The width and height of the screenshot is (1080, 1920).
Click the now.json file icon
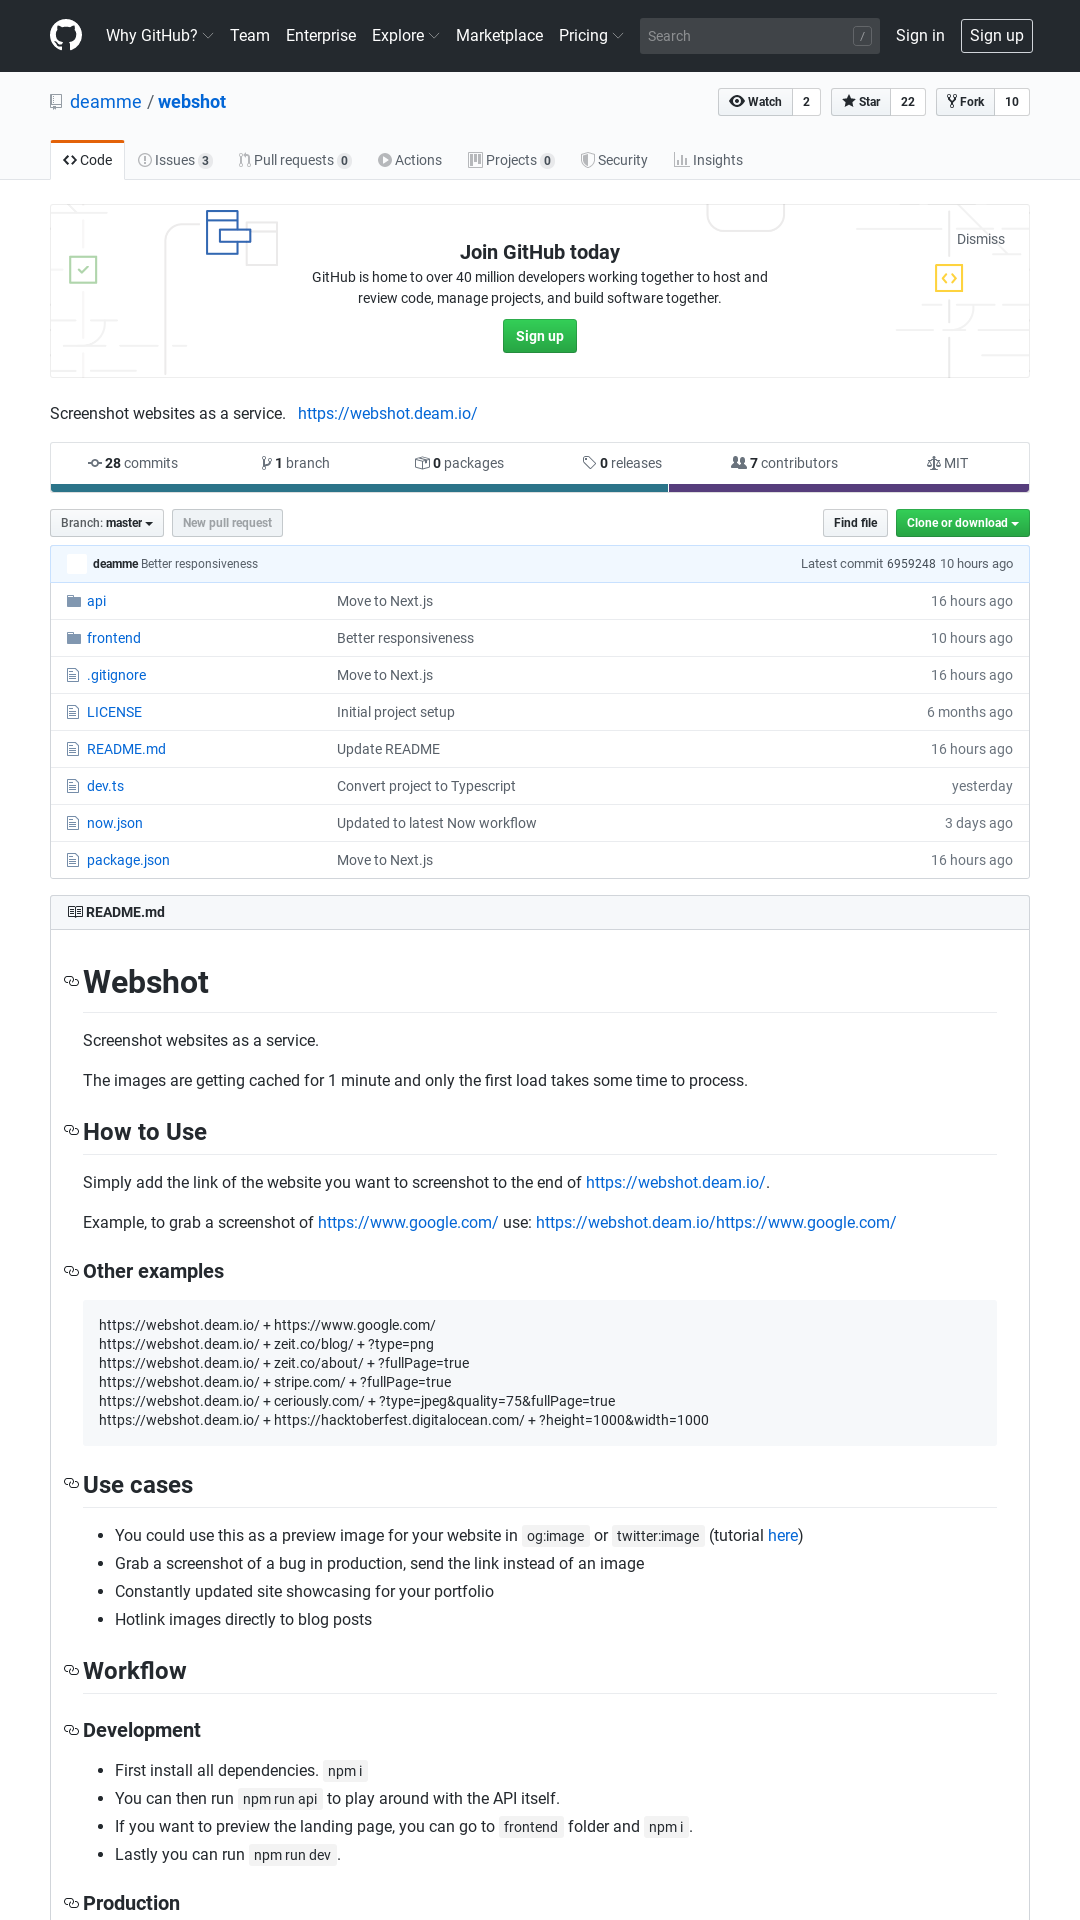pyautogui.click(x=73, y=823)
